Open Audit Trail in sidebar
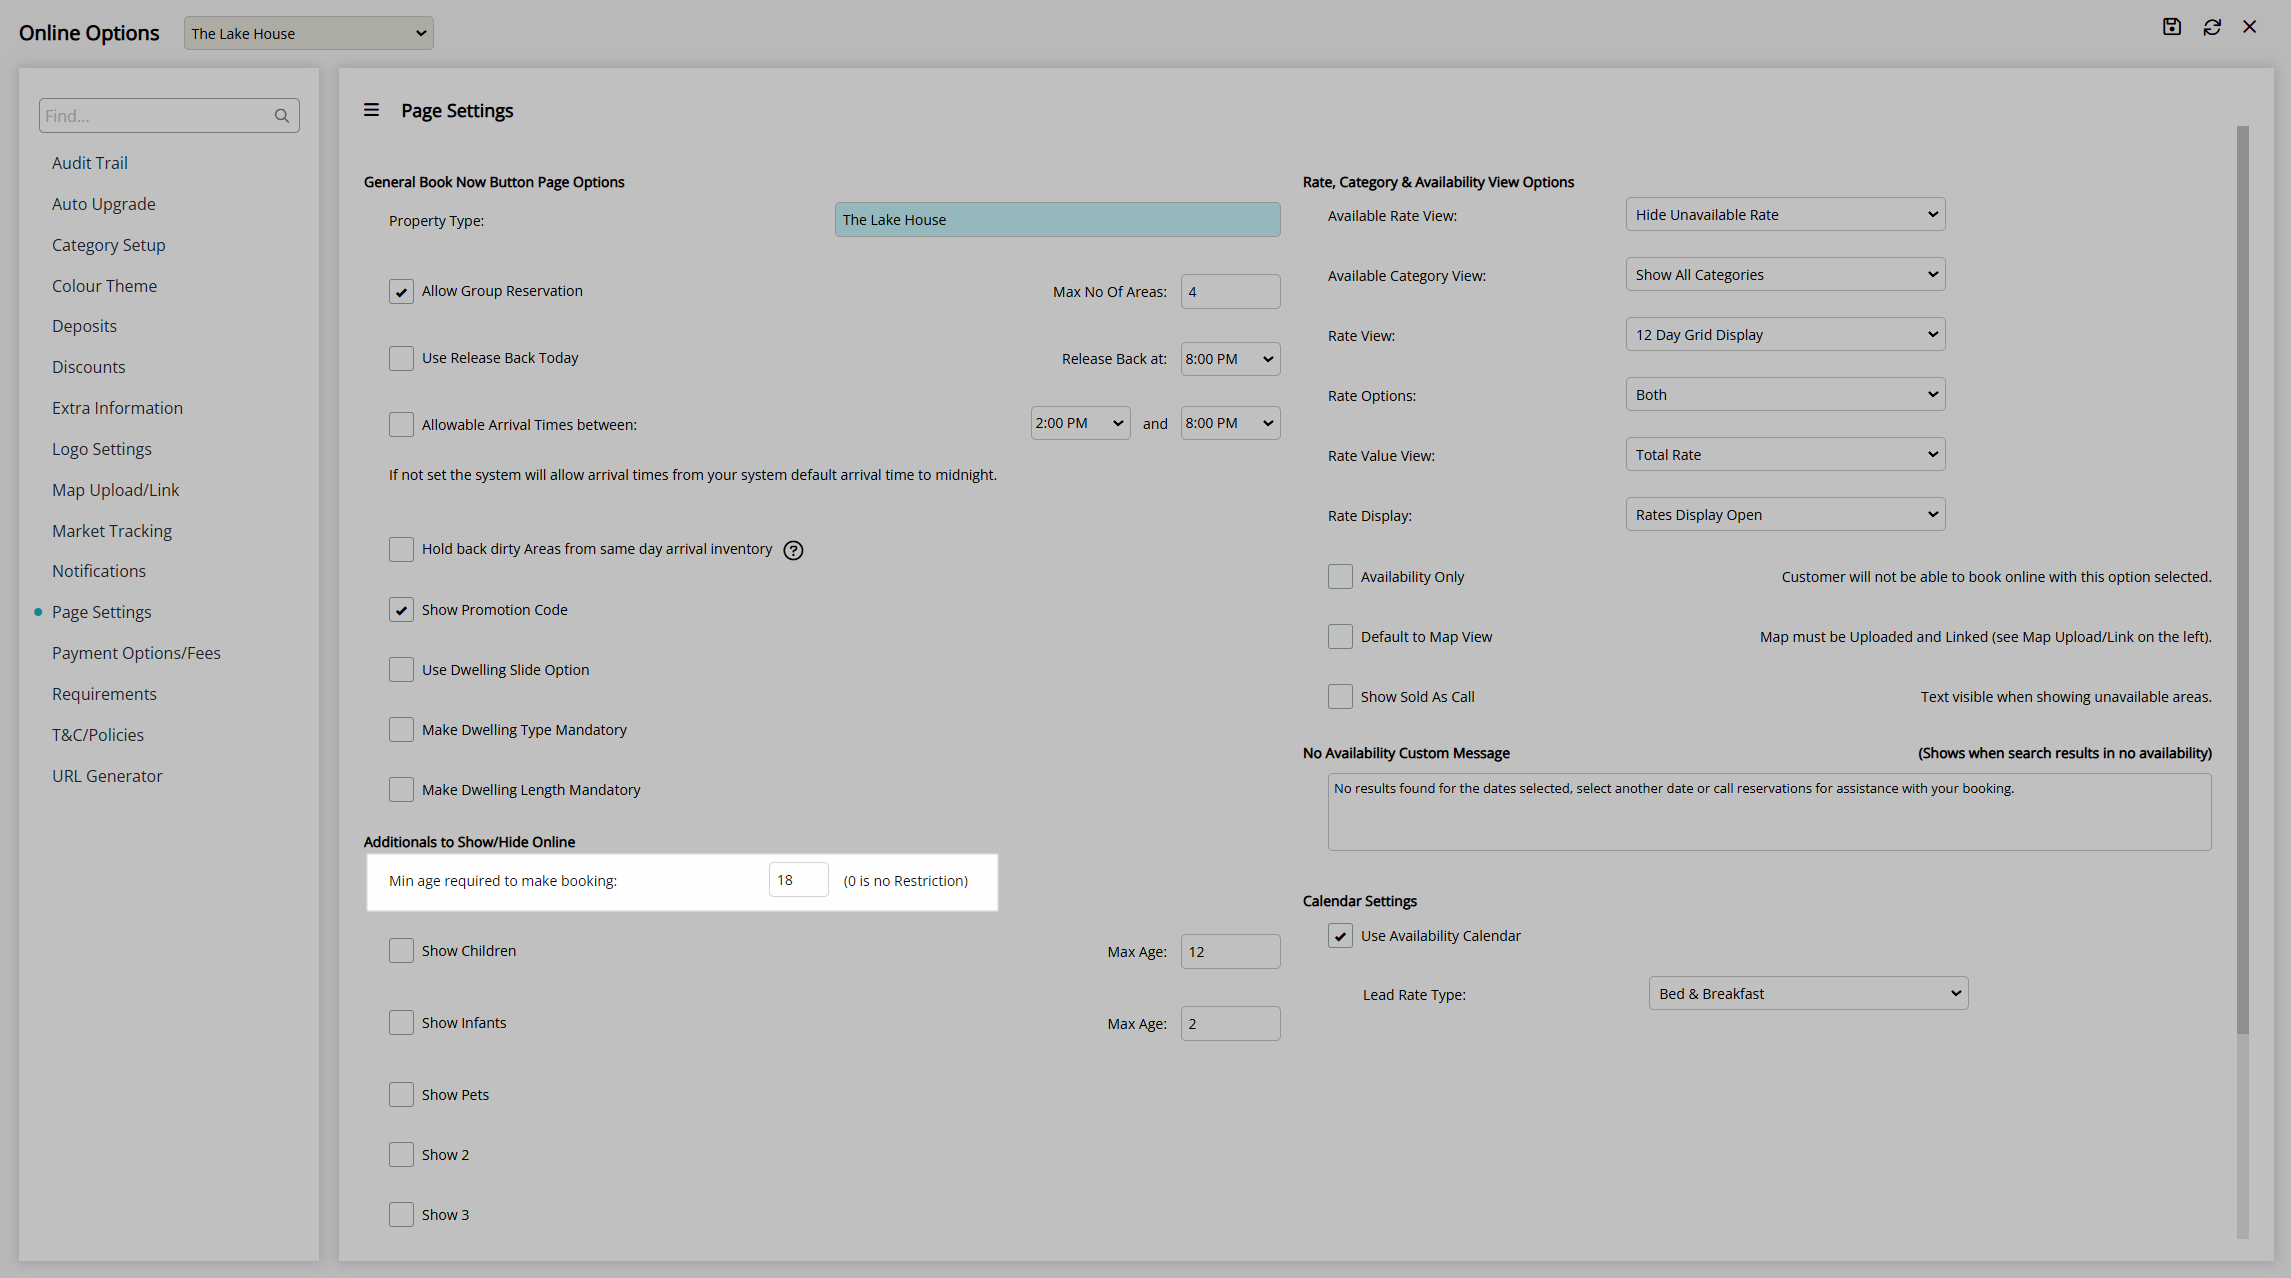The width and height of the screenshot is (2291, 1278). click(90, 163)
